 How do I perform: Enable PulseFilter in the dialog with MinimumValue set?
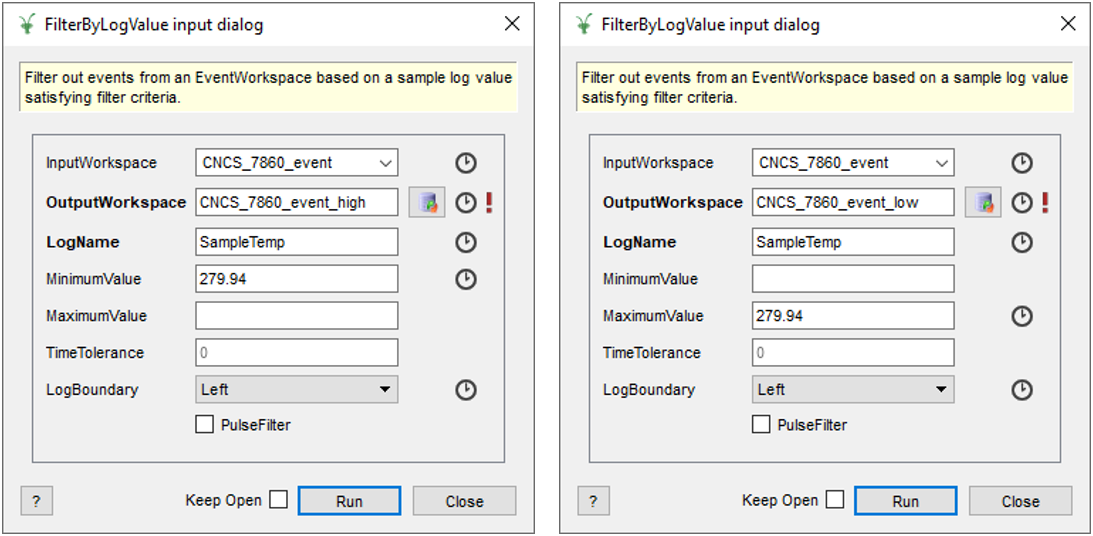pyautogui.click(x=205, y=425)
